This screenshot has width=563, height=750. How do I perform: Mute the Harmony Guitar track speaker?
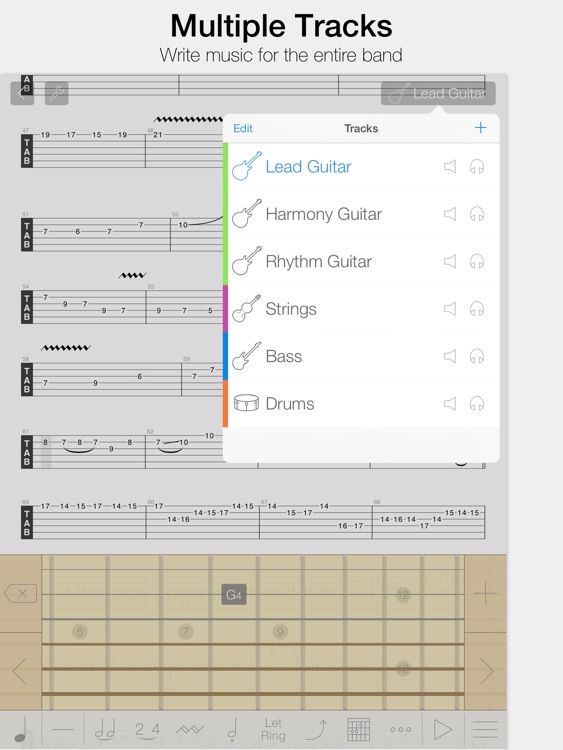450,214
